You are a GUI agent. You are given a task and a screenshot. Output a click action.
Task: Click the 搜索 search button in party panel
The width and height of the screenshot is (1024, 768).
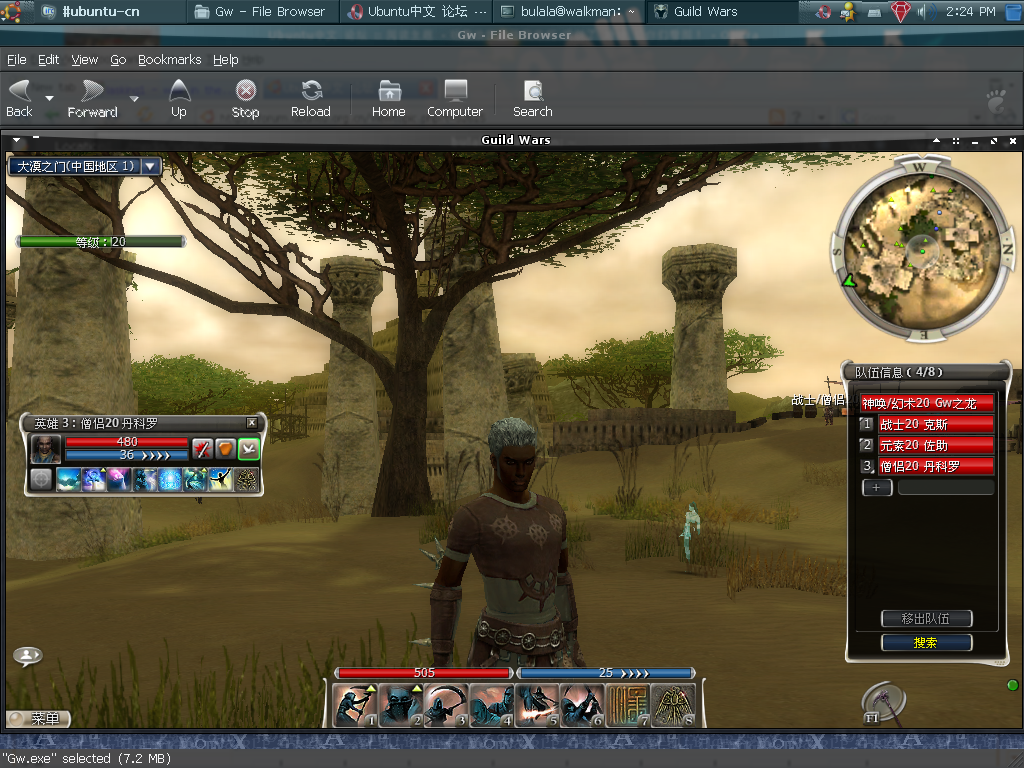click(x=926, y=643)
